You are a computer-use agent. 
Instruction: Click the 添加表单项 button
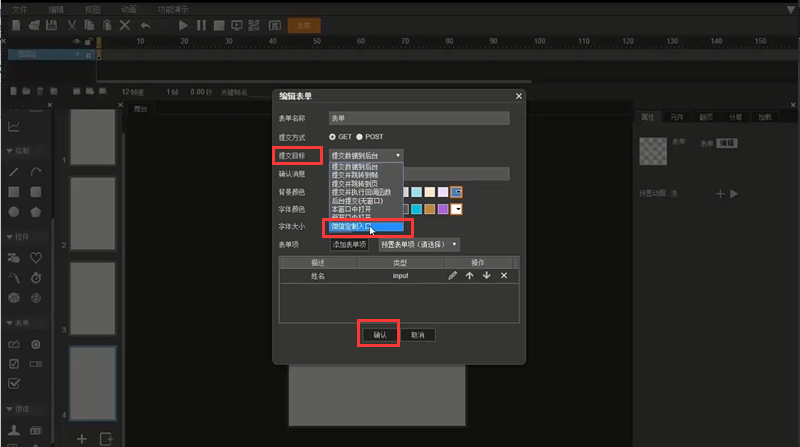(x=349, y=244)
